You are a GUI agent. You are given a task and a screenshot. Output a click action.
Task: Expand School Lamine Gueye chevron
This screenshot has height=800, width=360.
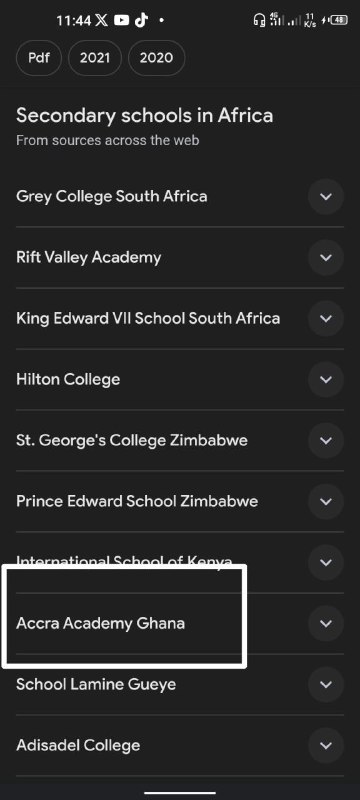[x=326, y=684]
